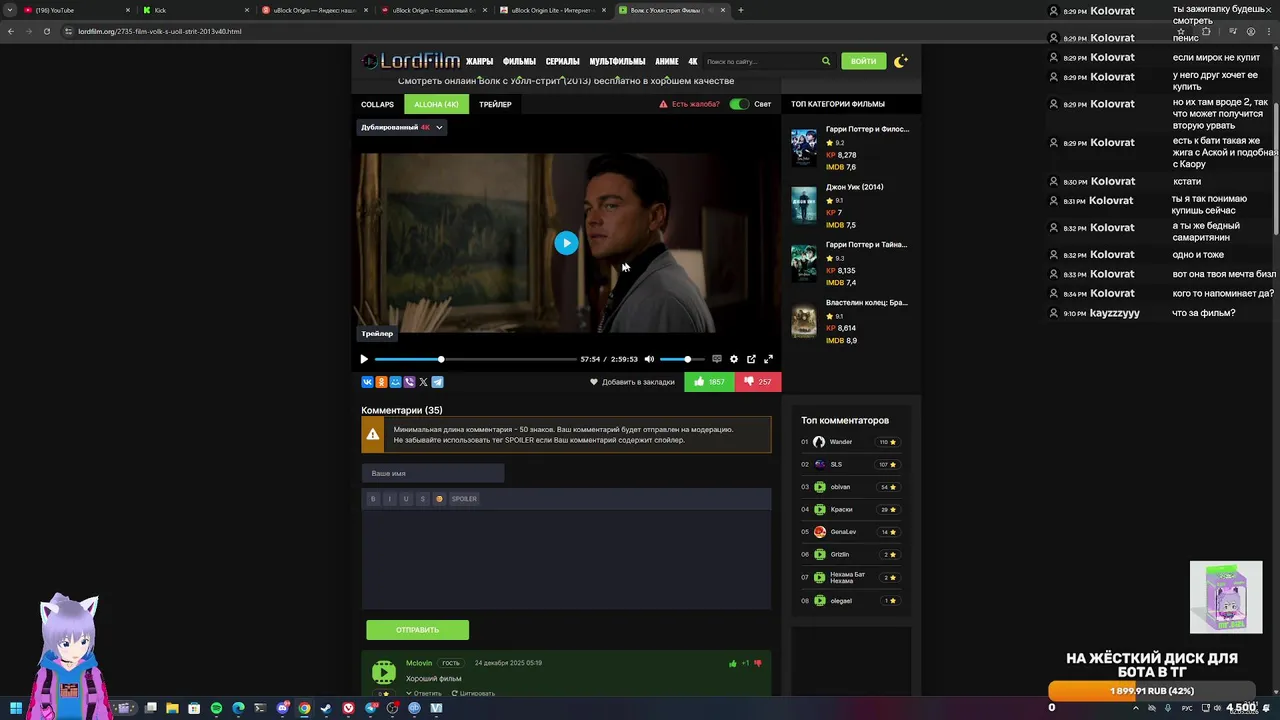Click the strikethrough S comment formatting button
This screenshot has height=720, width=1280.
[422, 499]
